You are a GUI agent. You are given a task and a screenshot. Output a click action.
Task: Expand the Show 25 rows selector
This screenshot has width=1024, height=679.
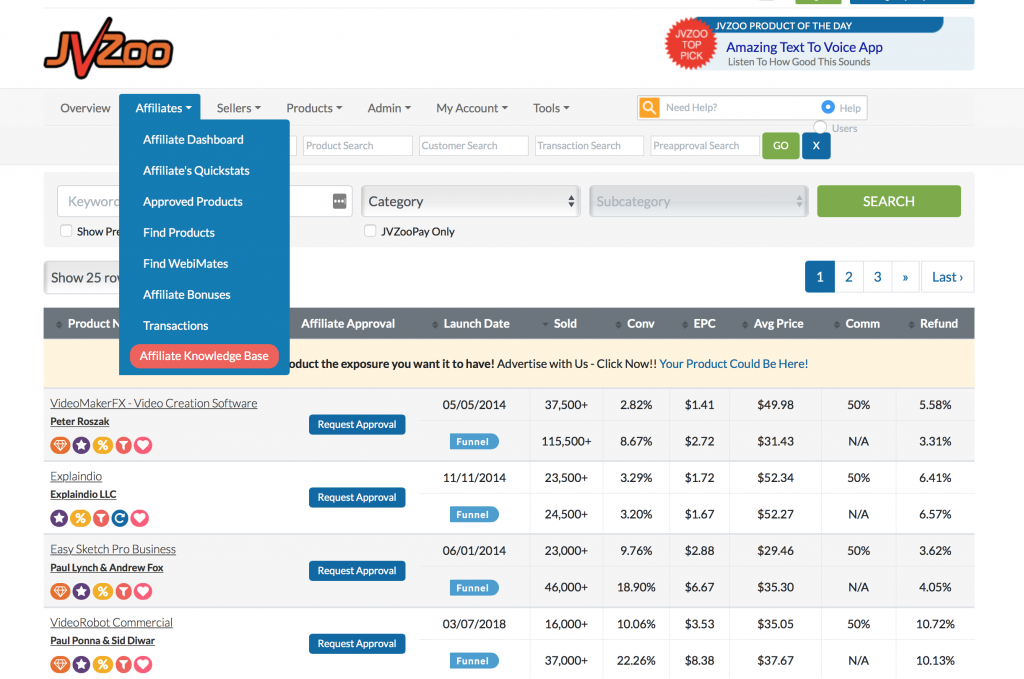coord(84,277)
